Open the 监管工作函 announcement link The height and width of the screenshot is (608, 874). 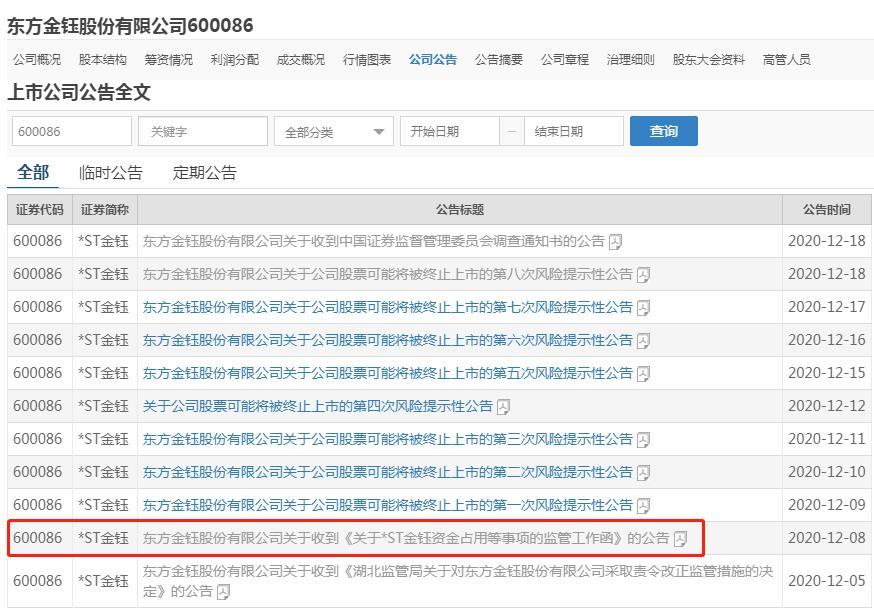(406, 538)
